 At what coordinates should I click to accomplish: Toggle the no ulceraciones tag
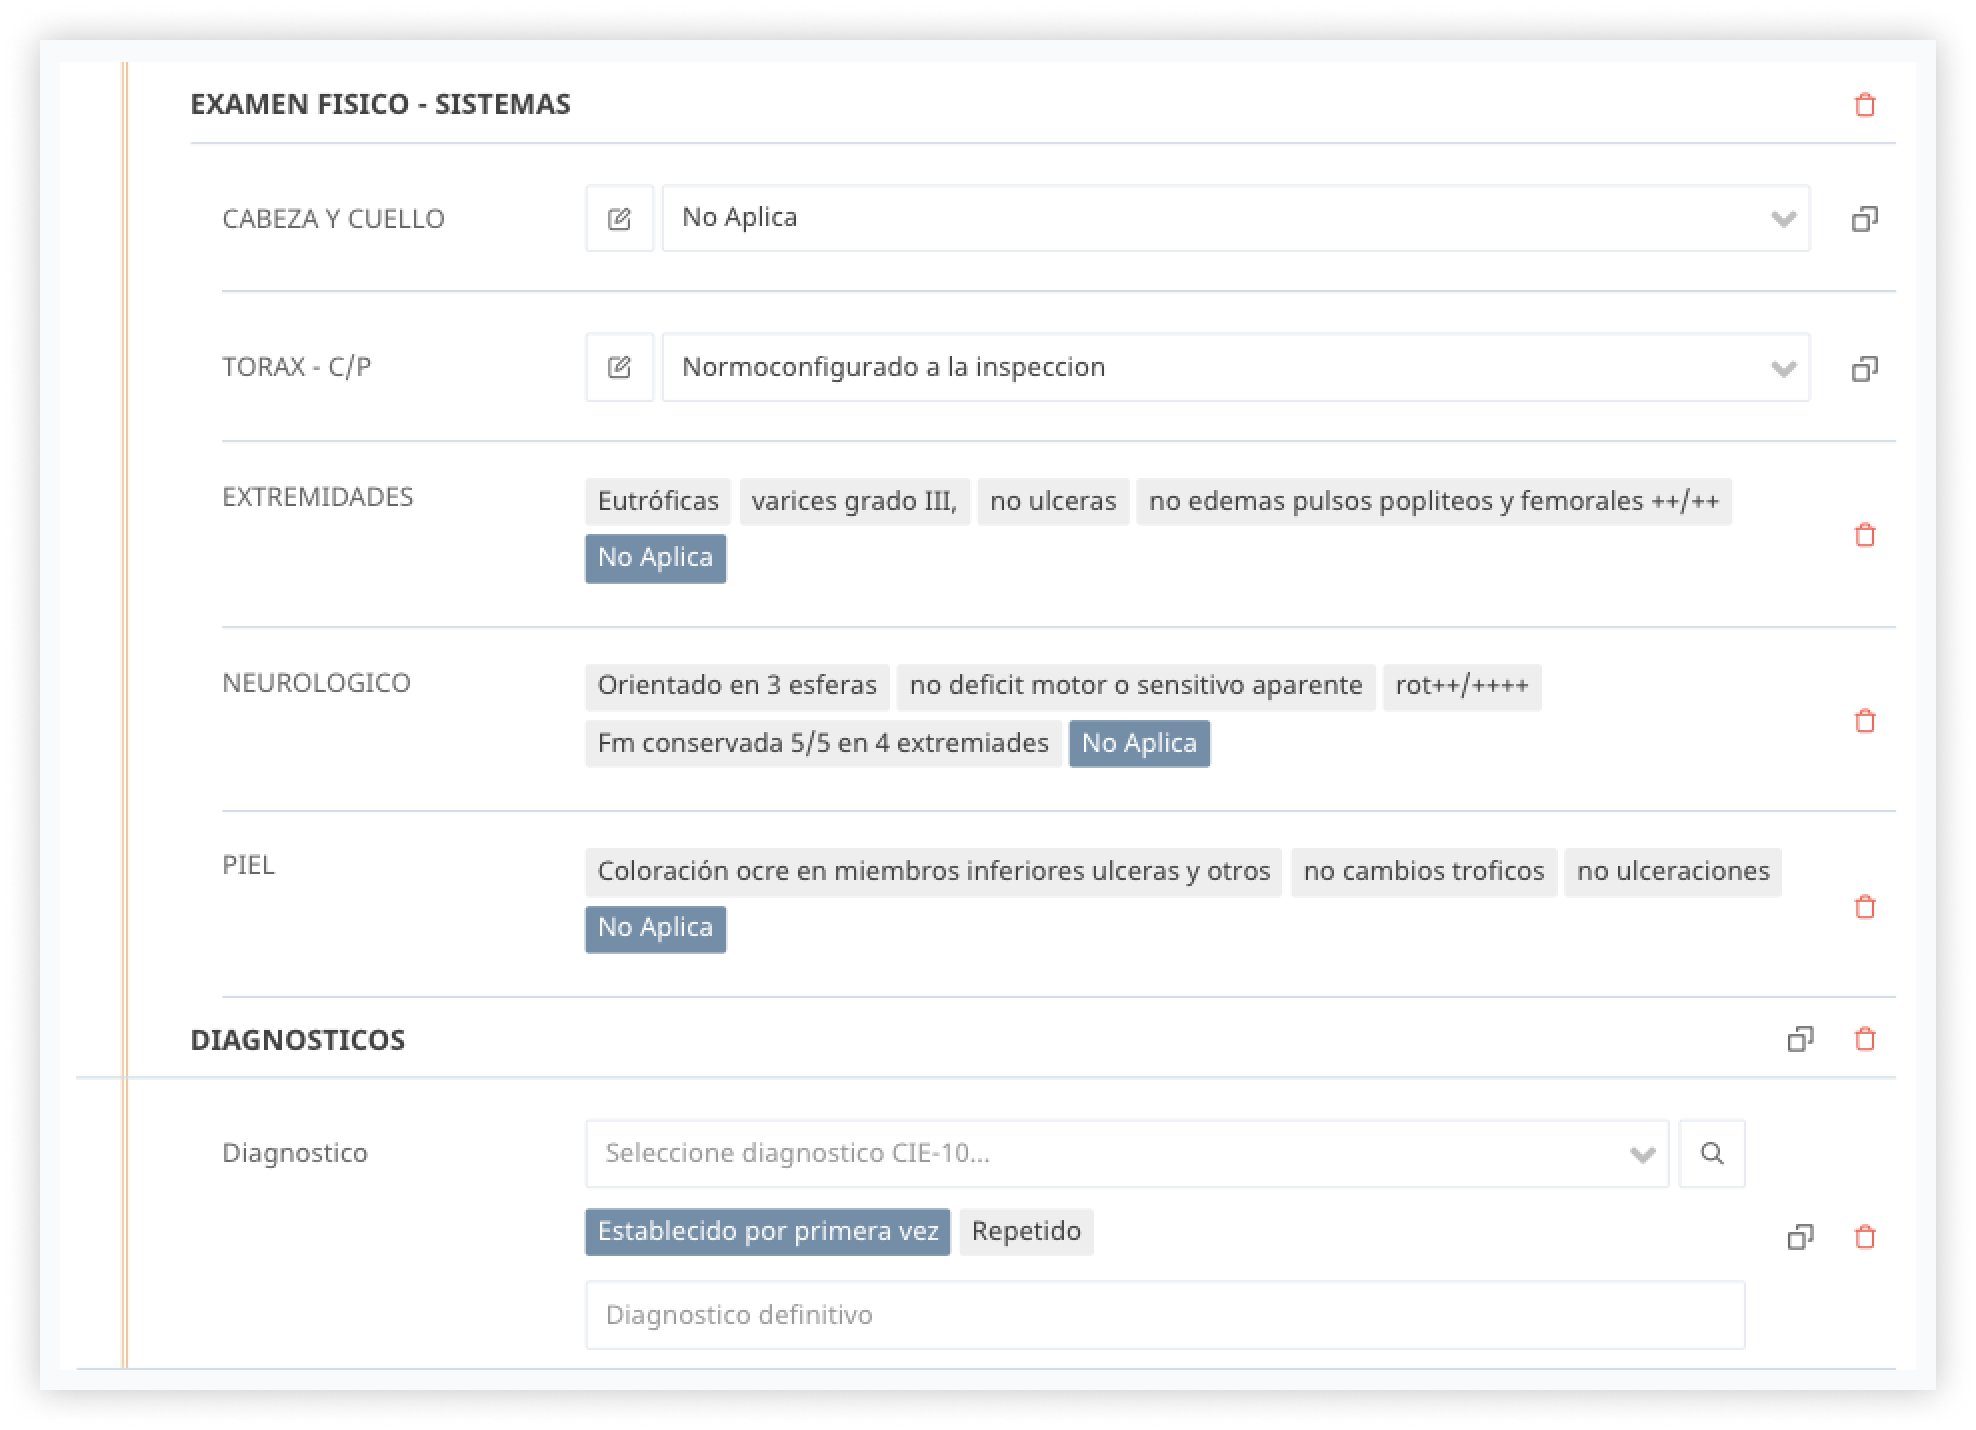tap(1673, 872)
